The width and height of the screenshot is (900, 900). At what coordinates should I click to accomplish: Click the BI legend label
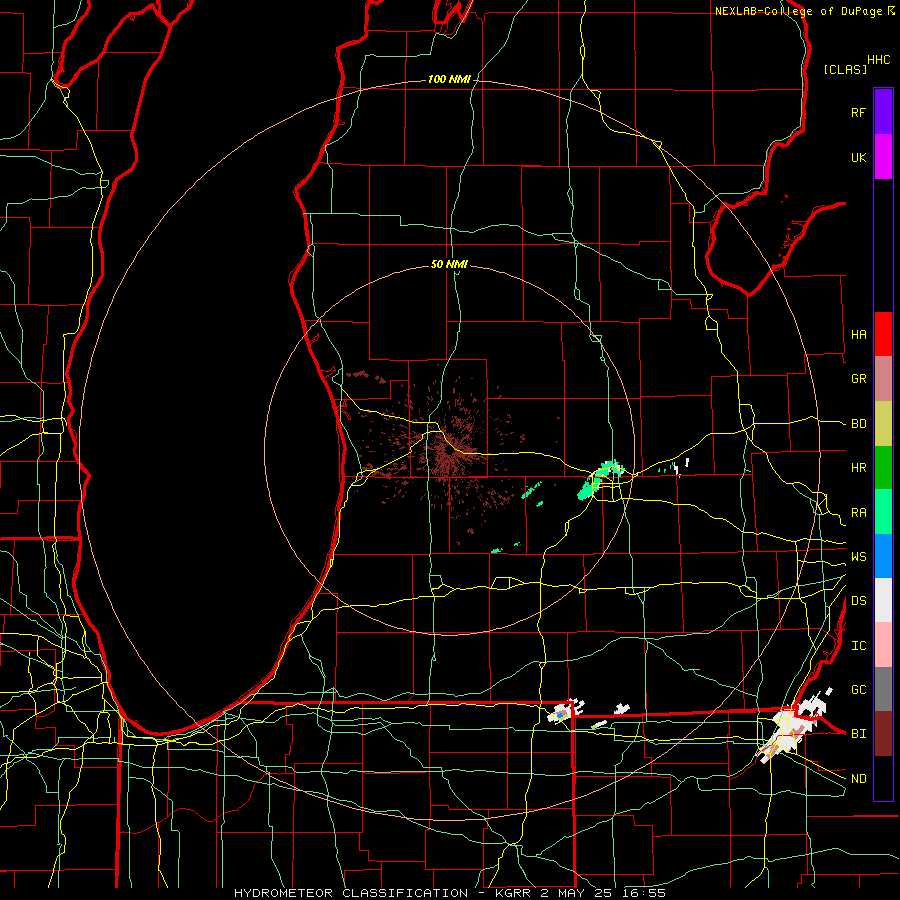[858, 734]
